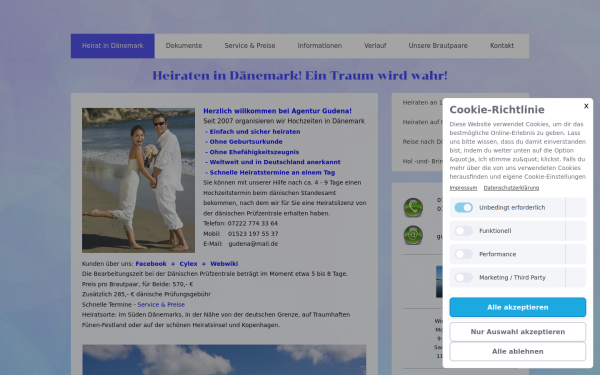600x375 pixels.
Task: Reject cookies with Alle ablehnen
Action: [517, 351]
